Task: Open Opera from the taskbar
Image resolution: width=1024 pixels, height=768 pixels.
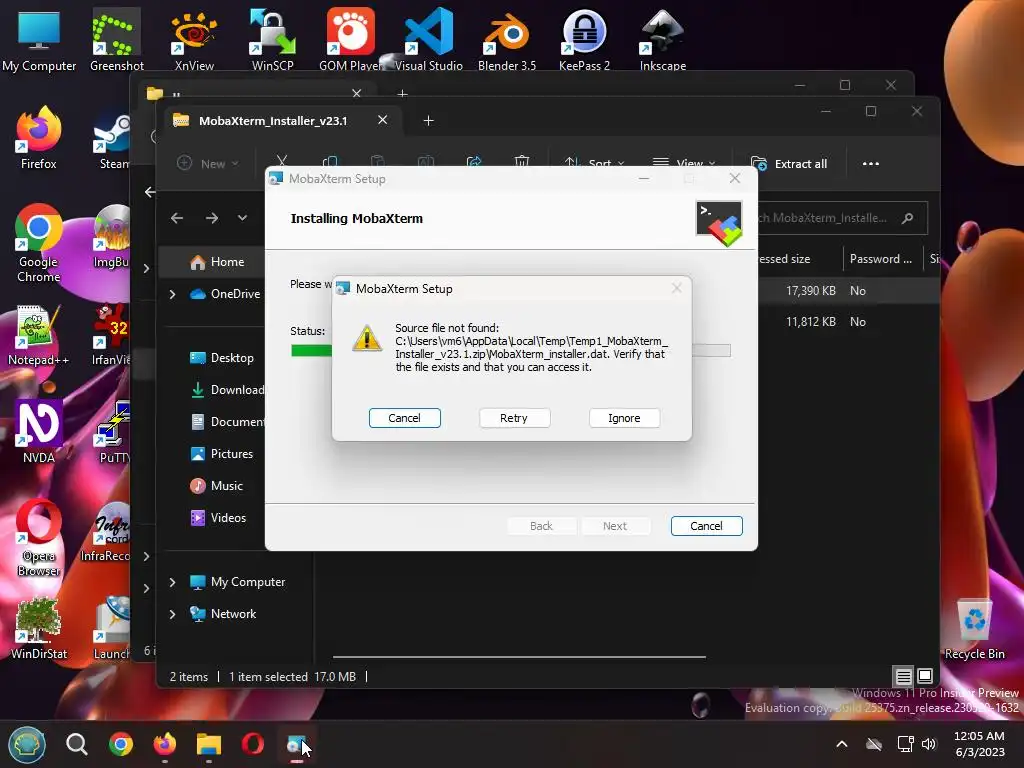Action: (x=253, y=744)
